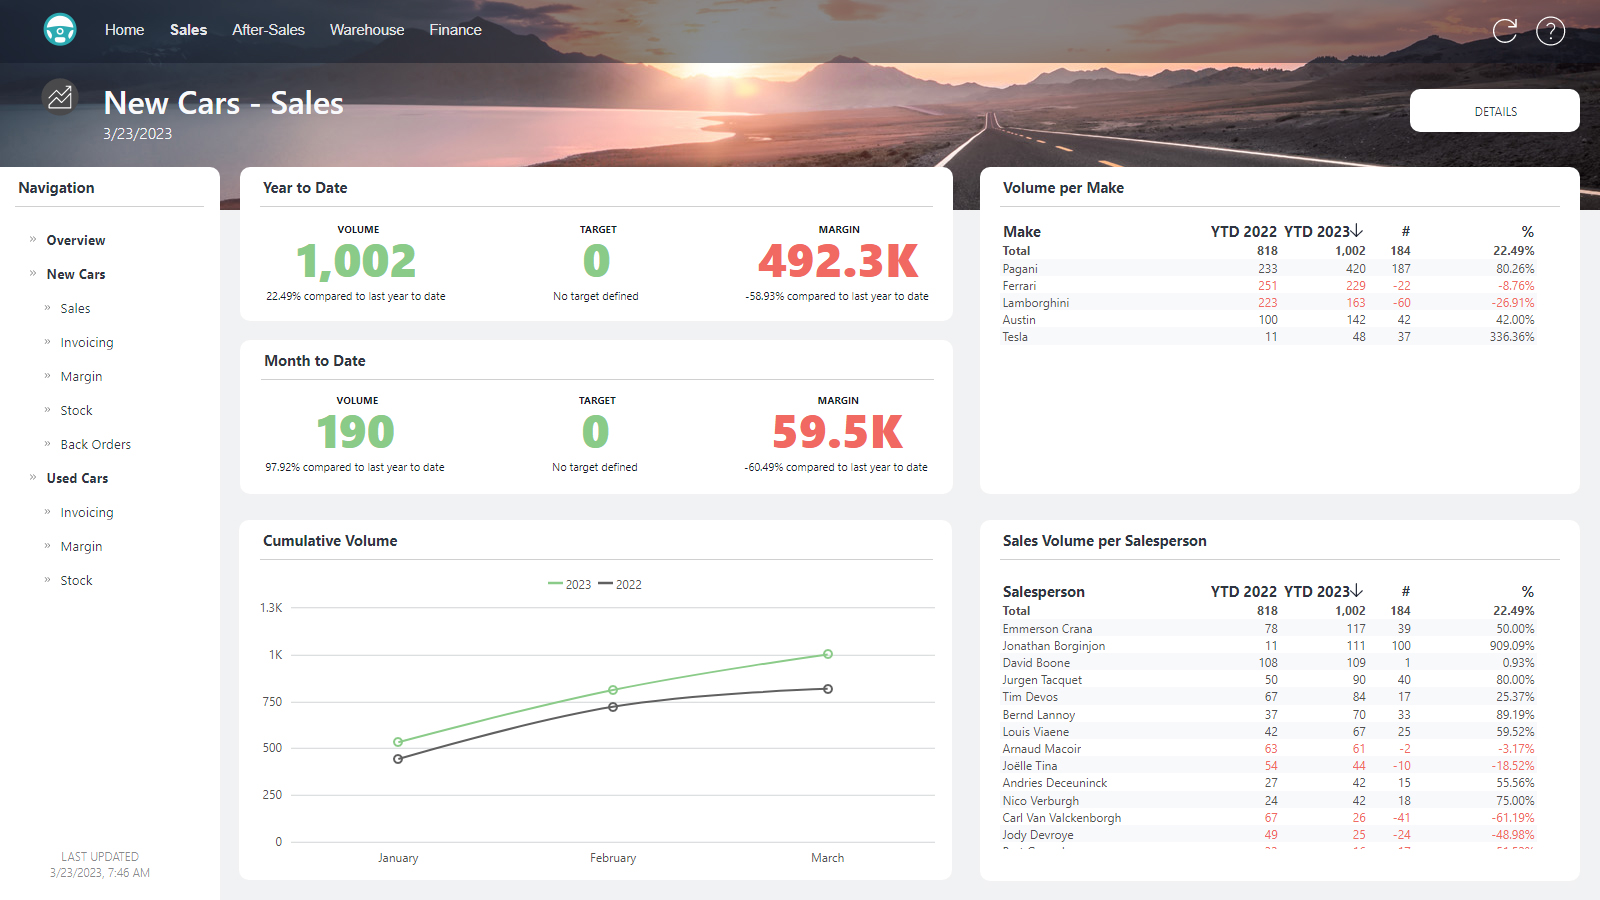
Task: Select salesperson Jody Devroye
Action: pos(1268,834)
